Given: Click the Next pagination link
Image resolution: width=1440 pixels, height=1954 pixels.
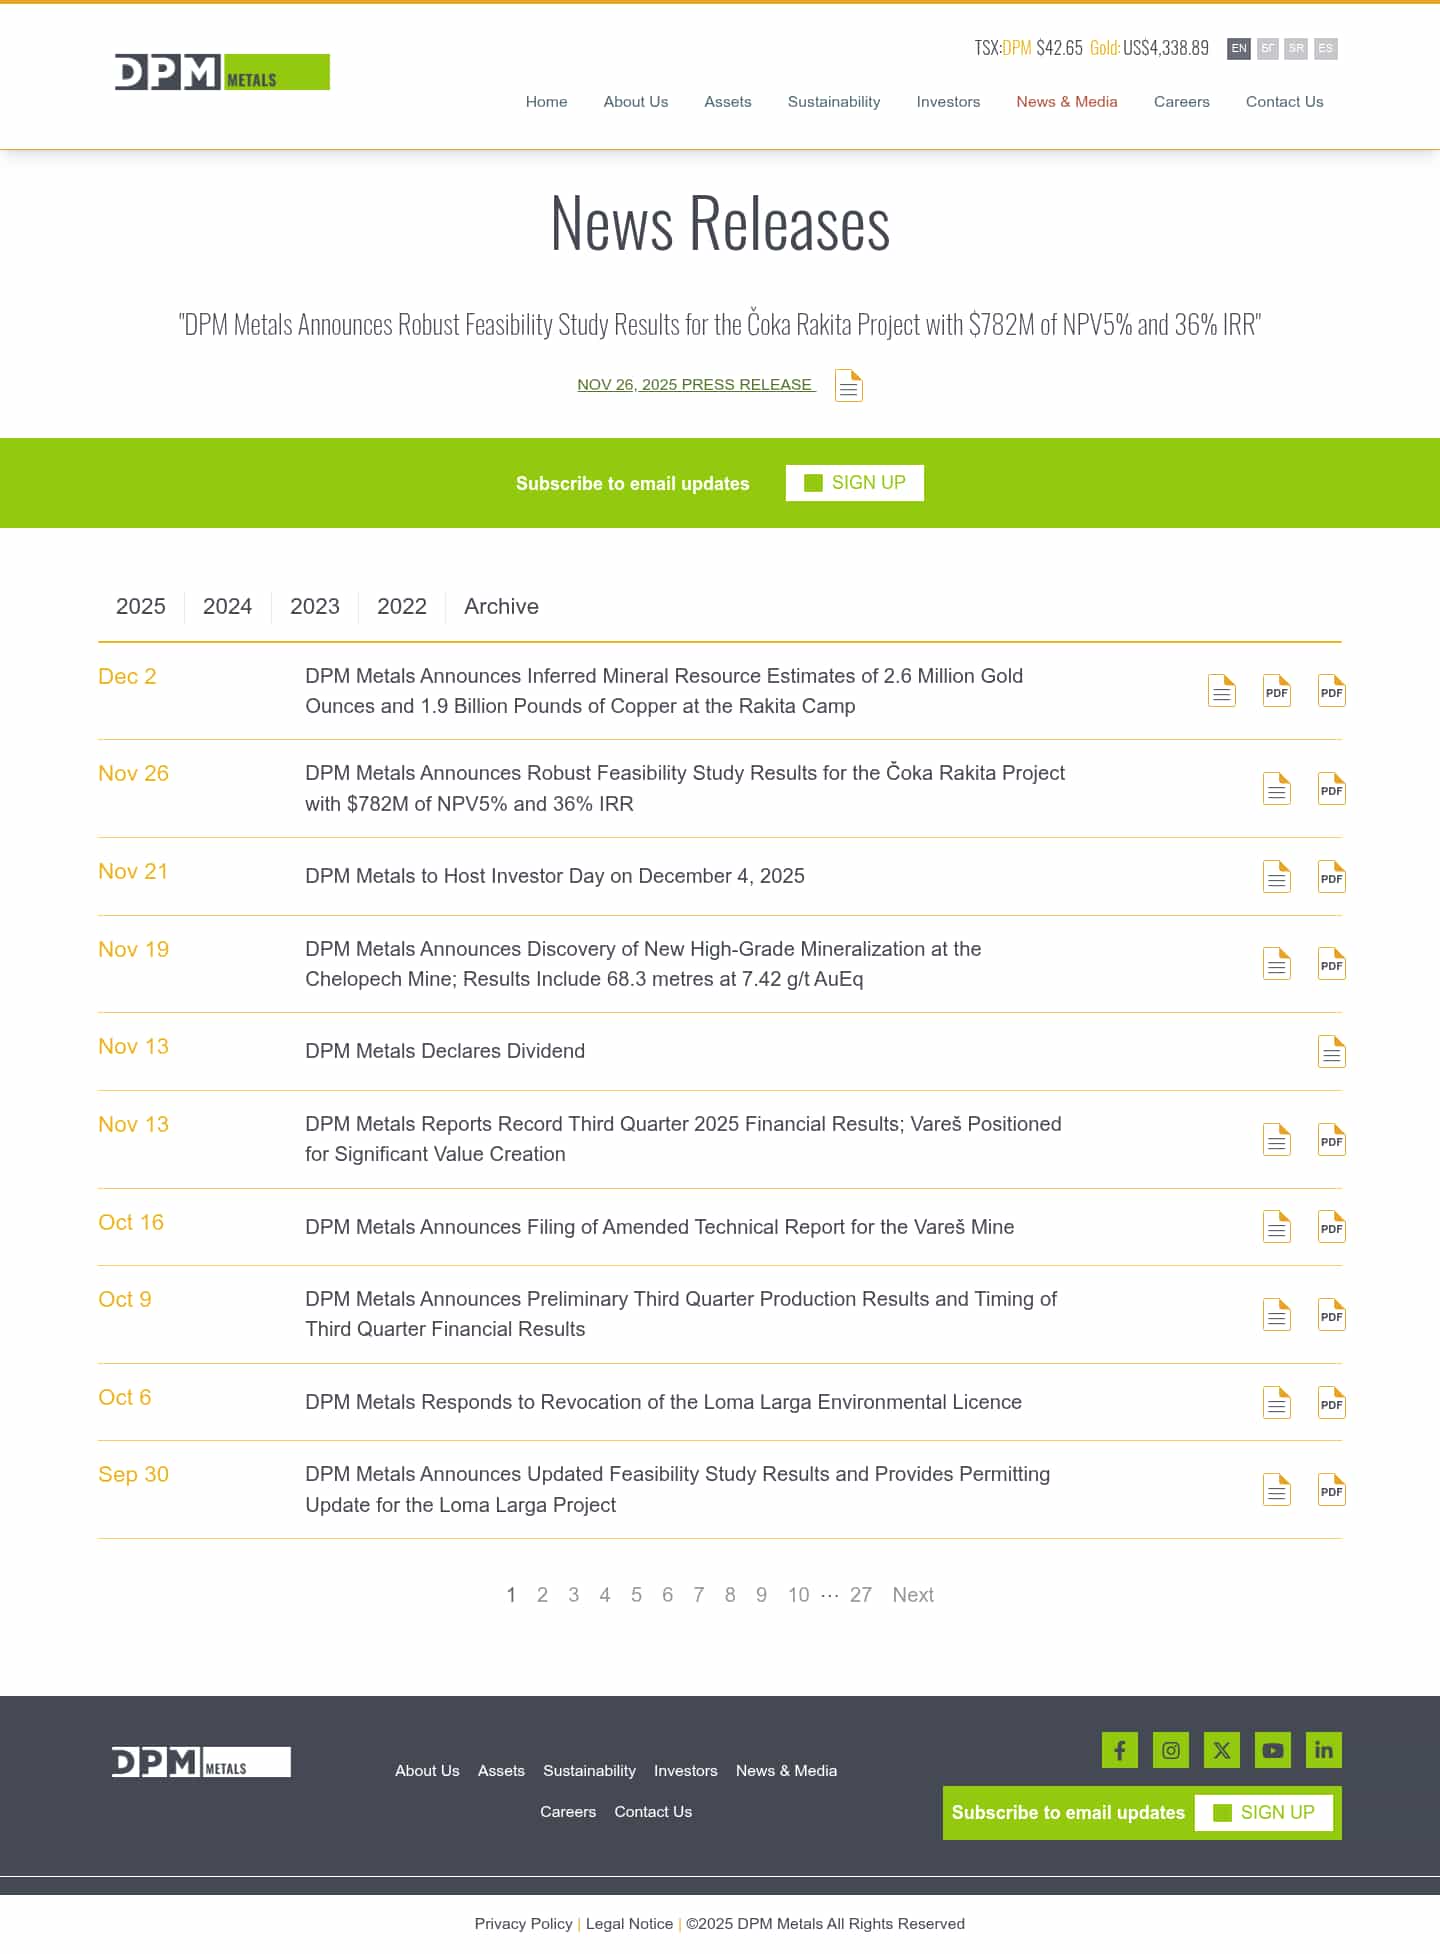Looking at the screenshot, I should (913, 1595).
